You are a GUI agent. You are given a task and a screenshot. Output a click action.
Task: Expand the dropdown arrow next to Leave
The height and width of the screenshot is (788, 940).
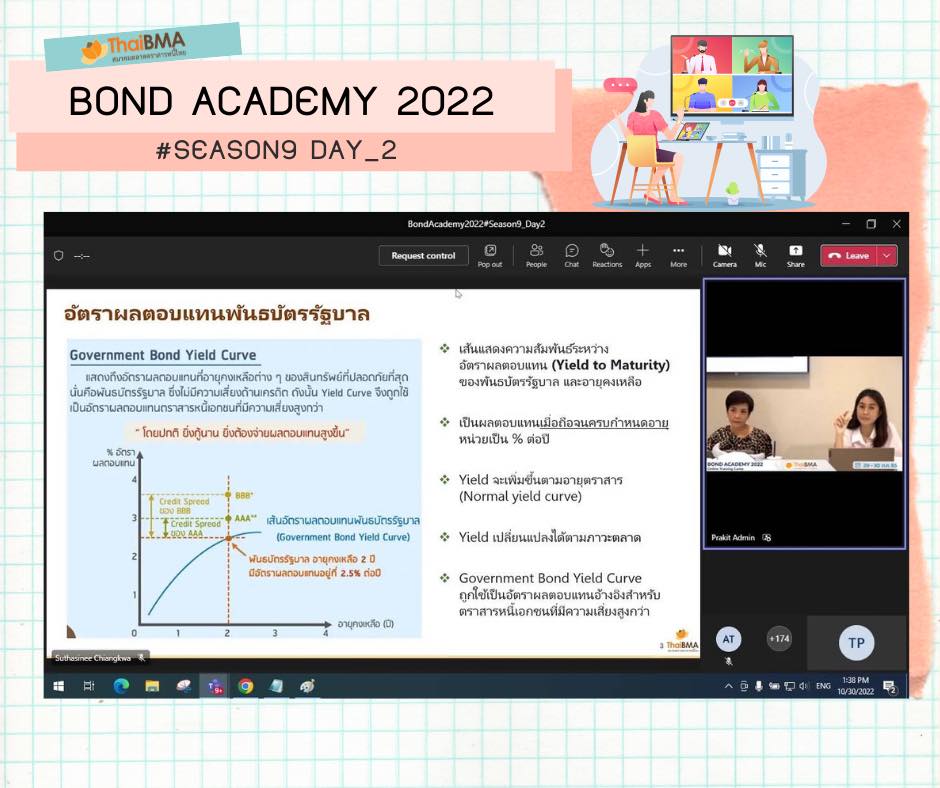pos(887,256)
